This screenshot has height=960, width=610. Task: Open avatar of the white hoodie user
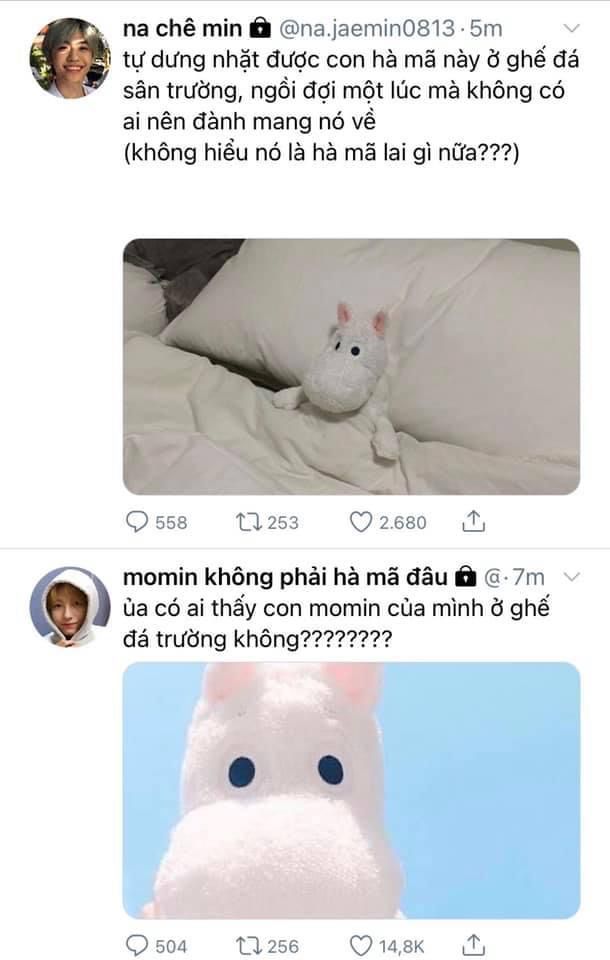tap(69, 607)
